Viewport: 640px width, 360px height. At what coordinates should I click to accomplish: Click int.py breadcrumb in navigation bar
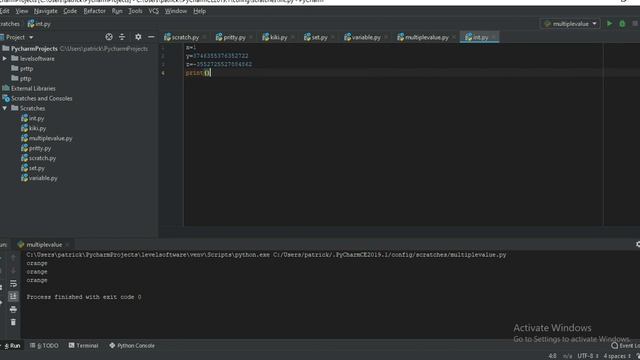pos(39,24)
